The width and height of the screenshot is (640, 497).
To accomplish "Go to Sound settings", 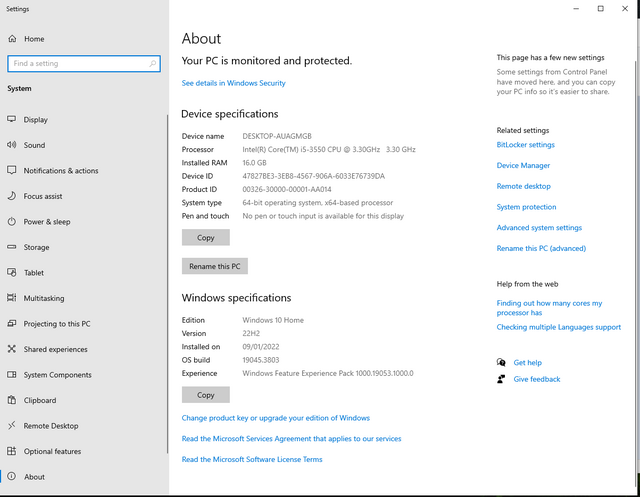I will pos(84,145).
